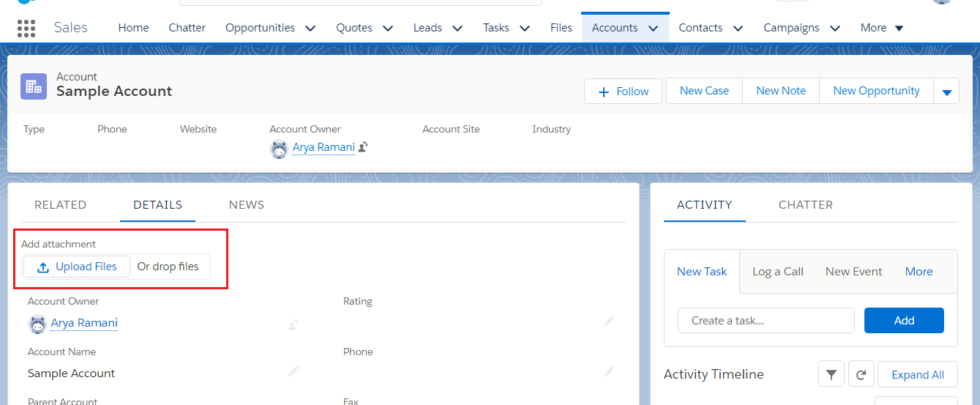This screenshot has width=980, height=405.
Task: Open the More navigation menu
Action: click(882, 28)
